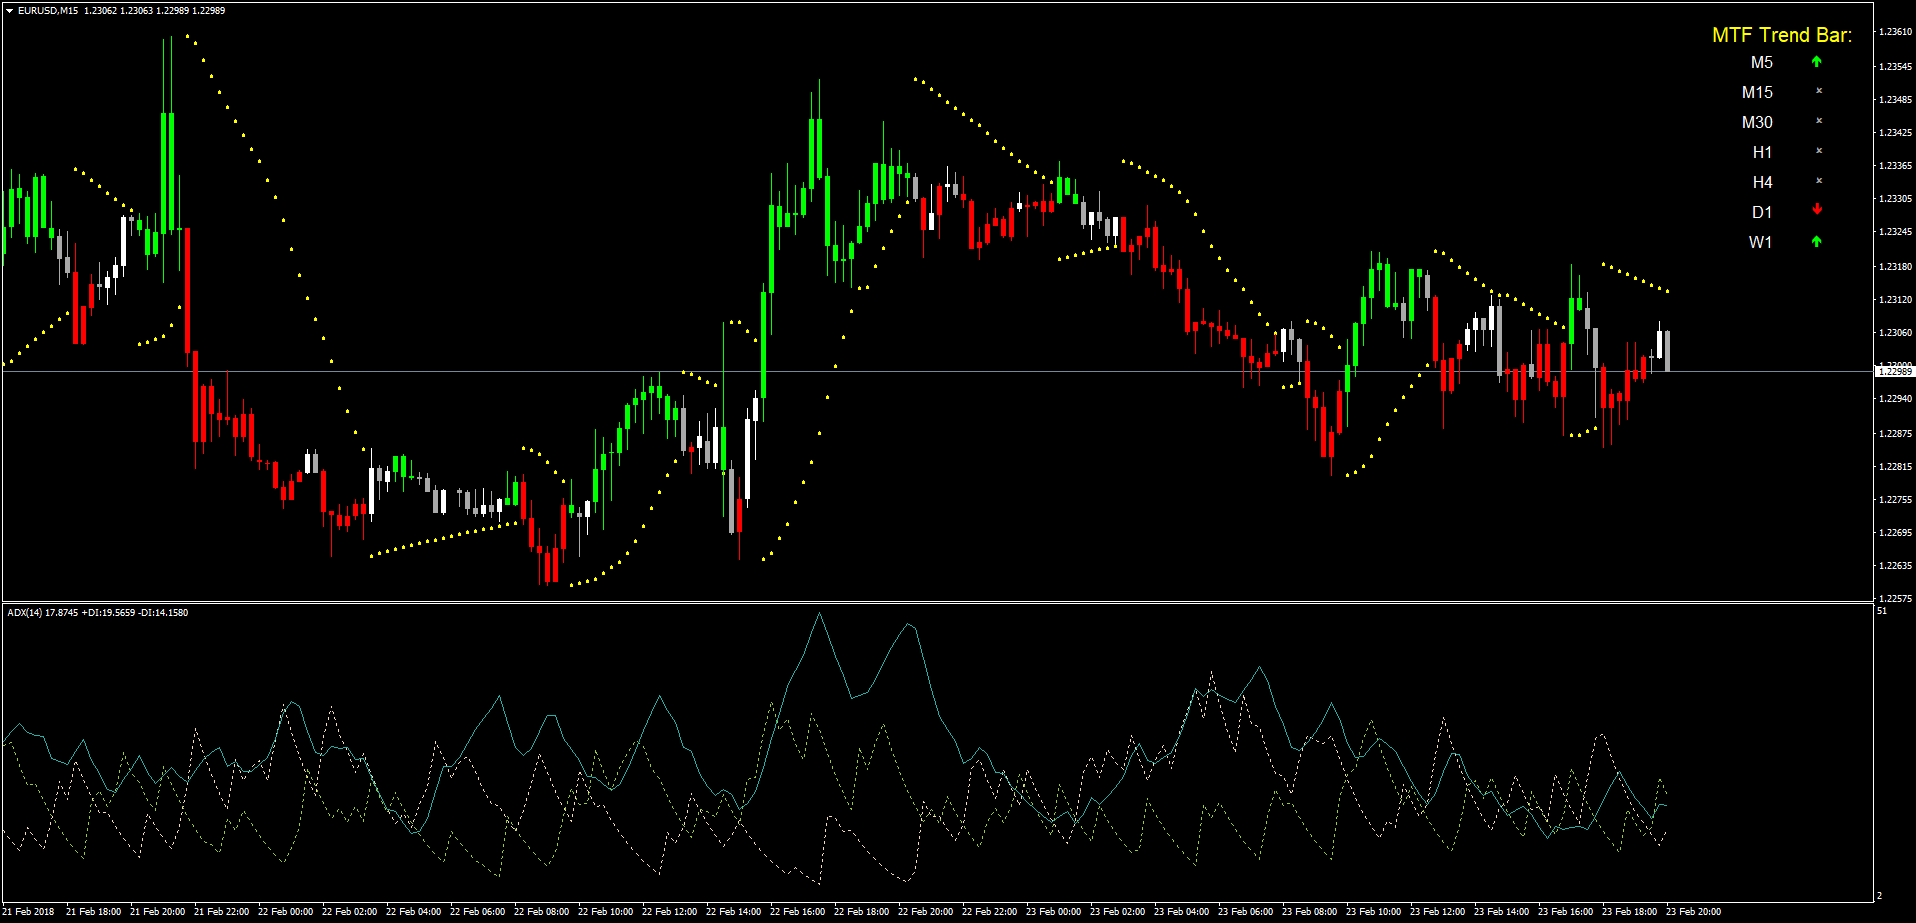Viewport: 1916px width, 923px height.
Task: Click the 1.23610 price axis label
Action: pos(1895,32)
